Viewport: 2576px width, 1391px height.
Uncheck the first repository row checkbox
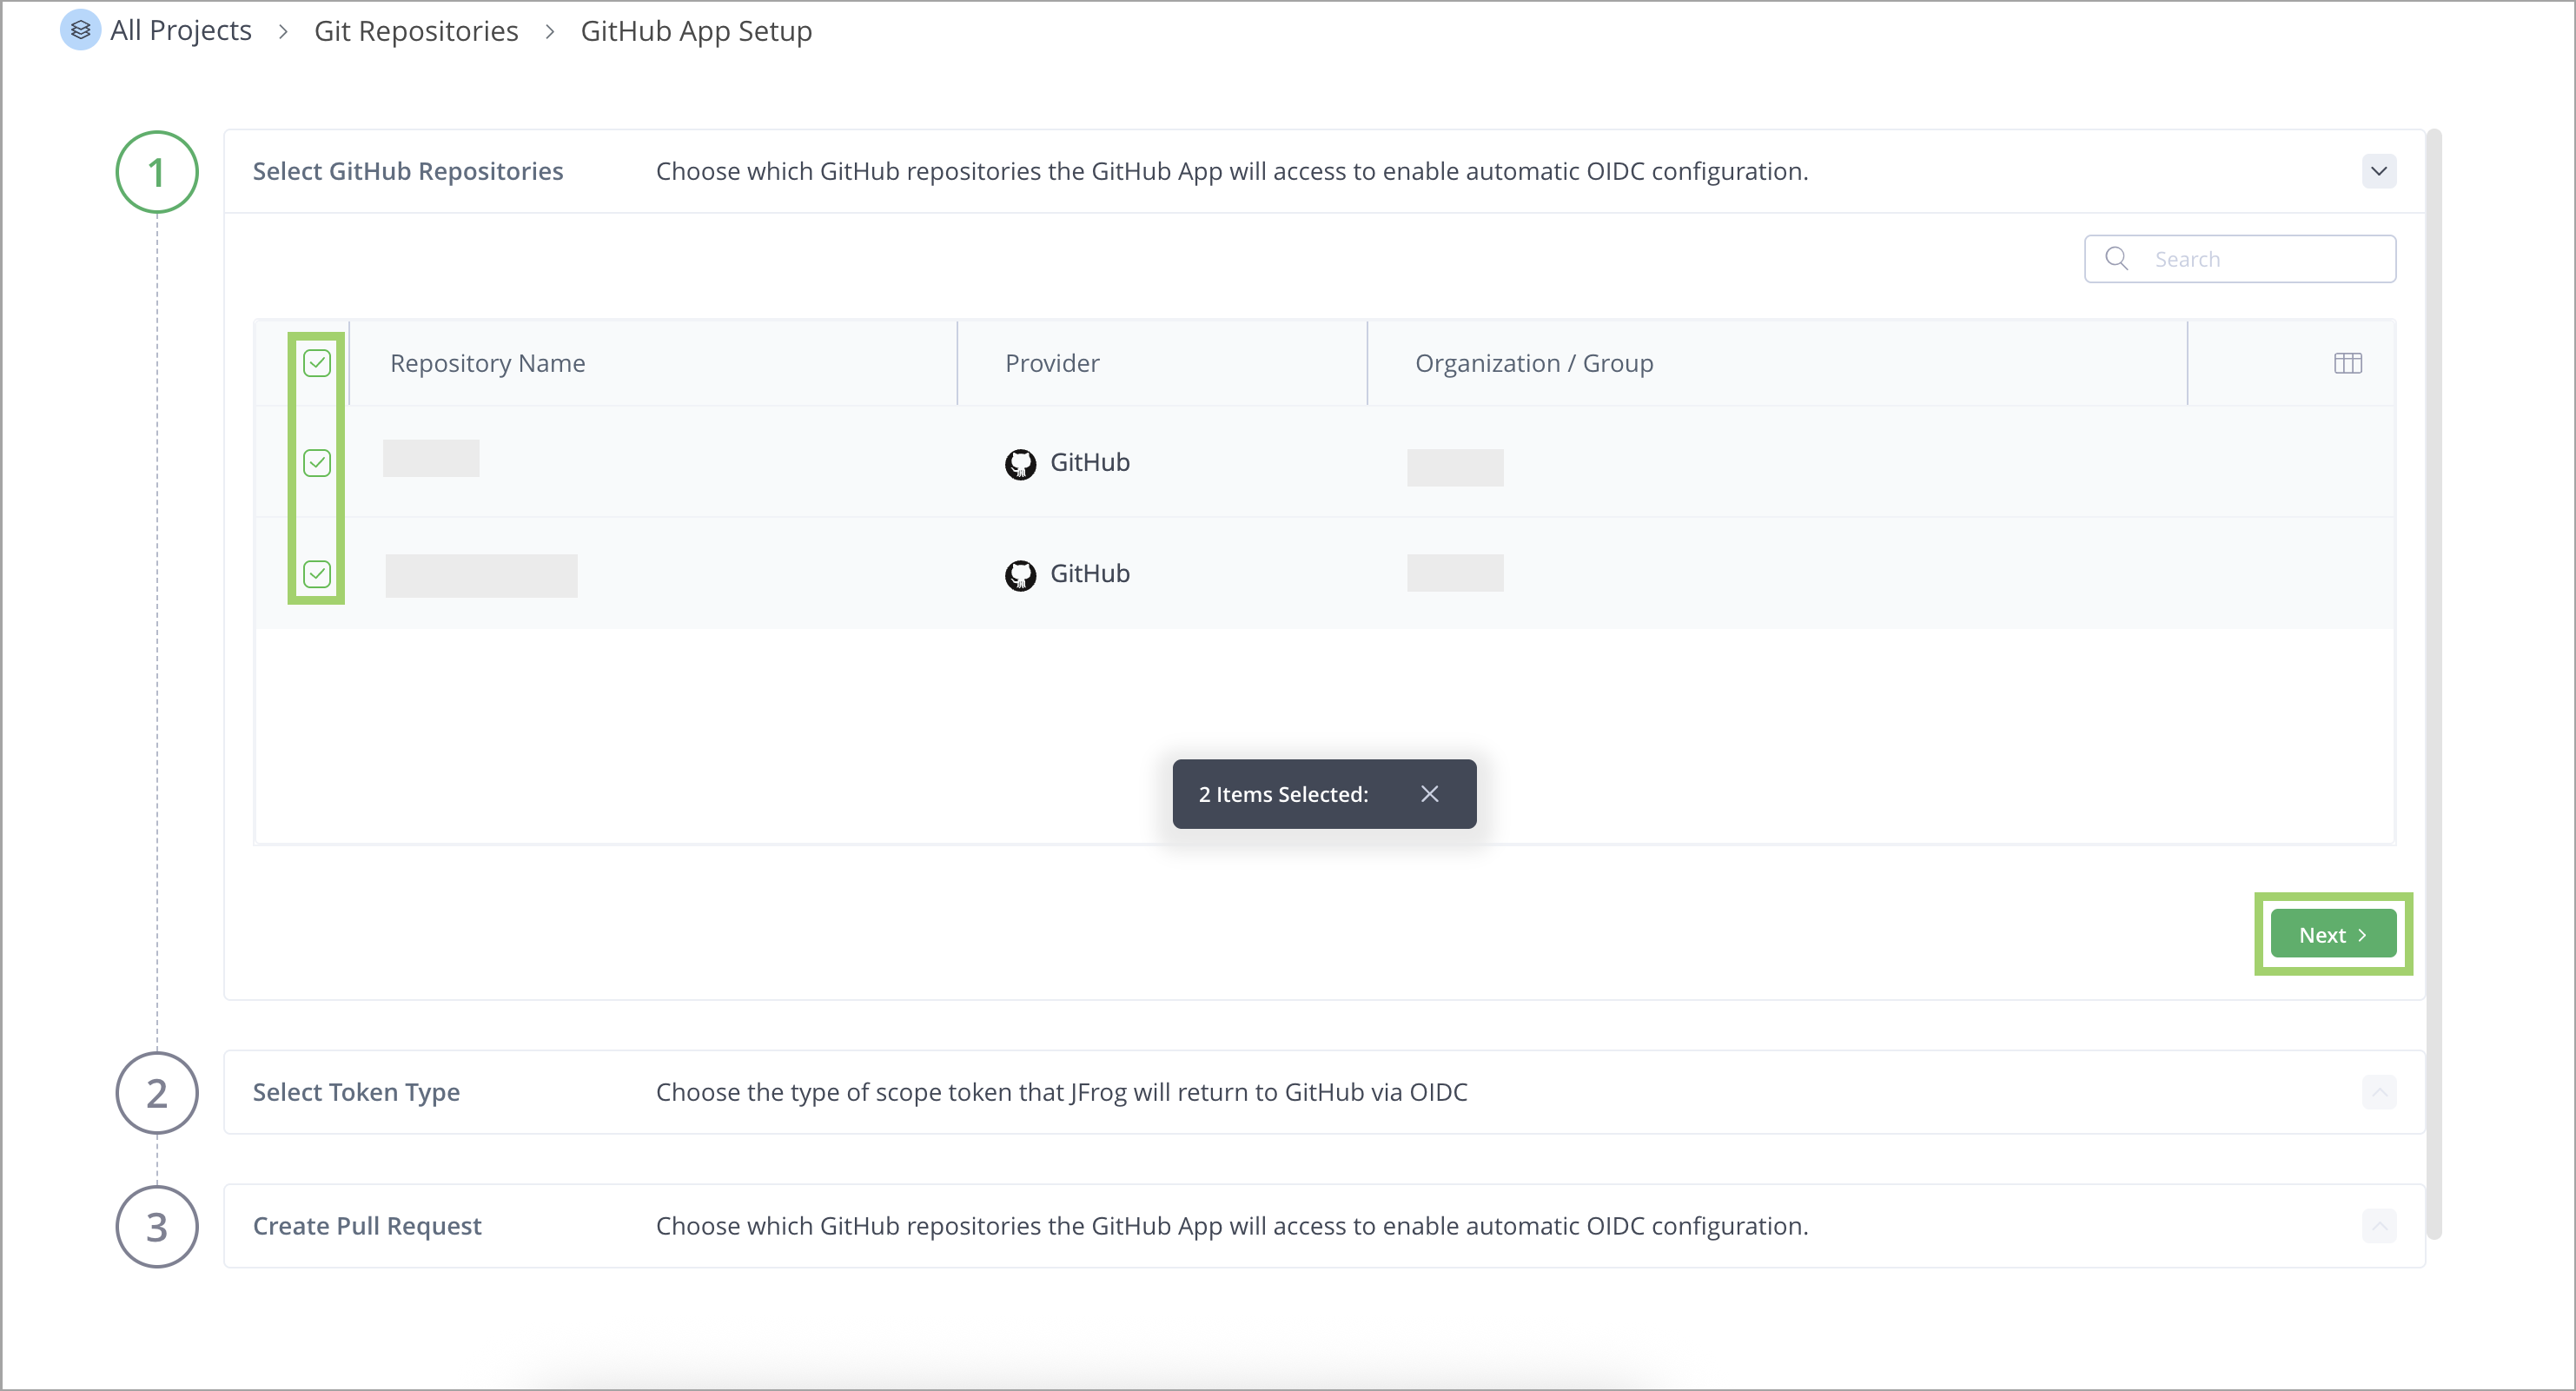click(x=317, y=463)
